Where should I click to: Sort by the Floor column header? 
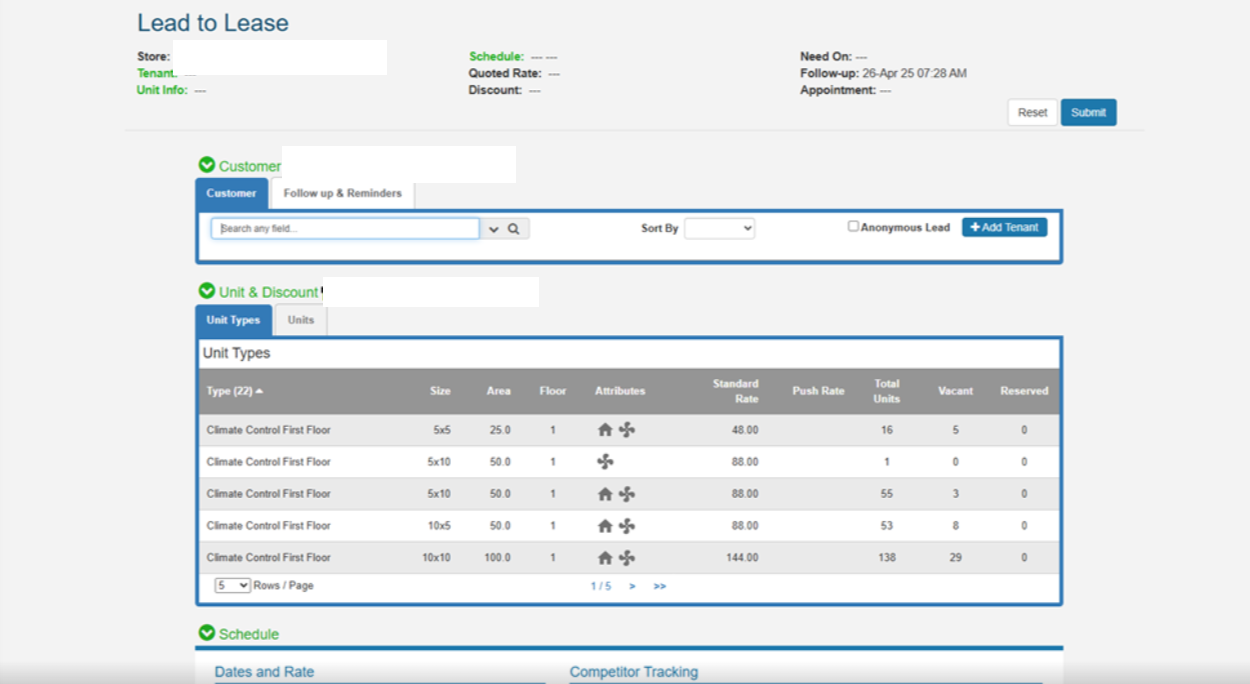(553, 391)
